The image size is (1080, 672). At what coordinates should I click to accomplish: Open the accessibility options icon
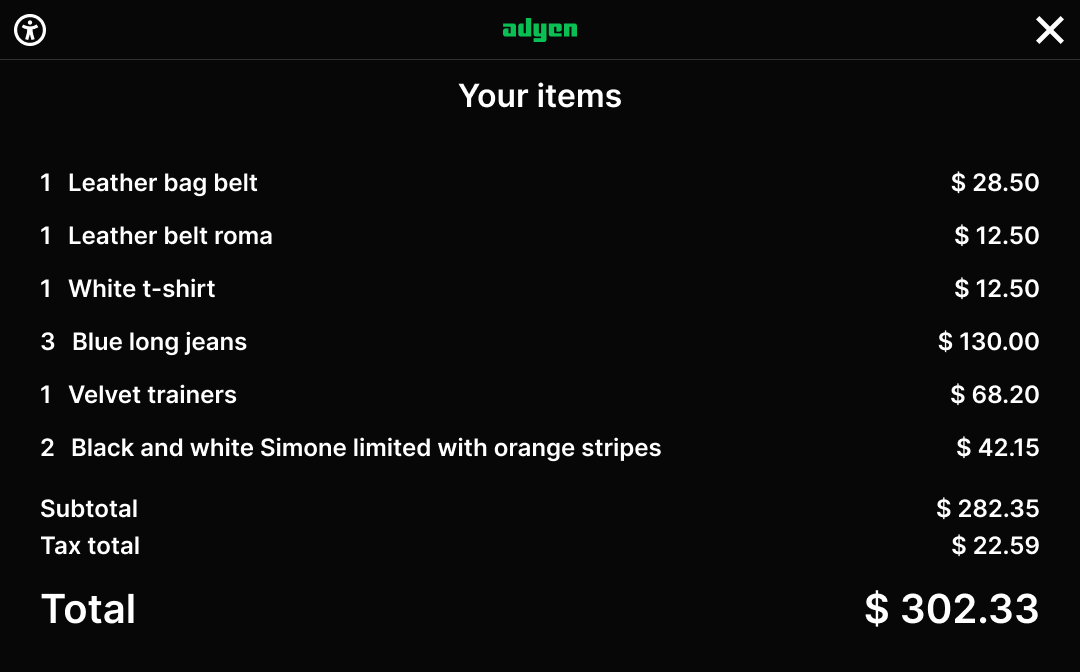31,30
